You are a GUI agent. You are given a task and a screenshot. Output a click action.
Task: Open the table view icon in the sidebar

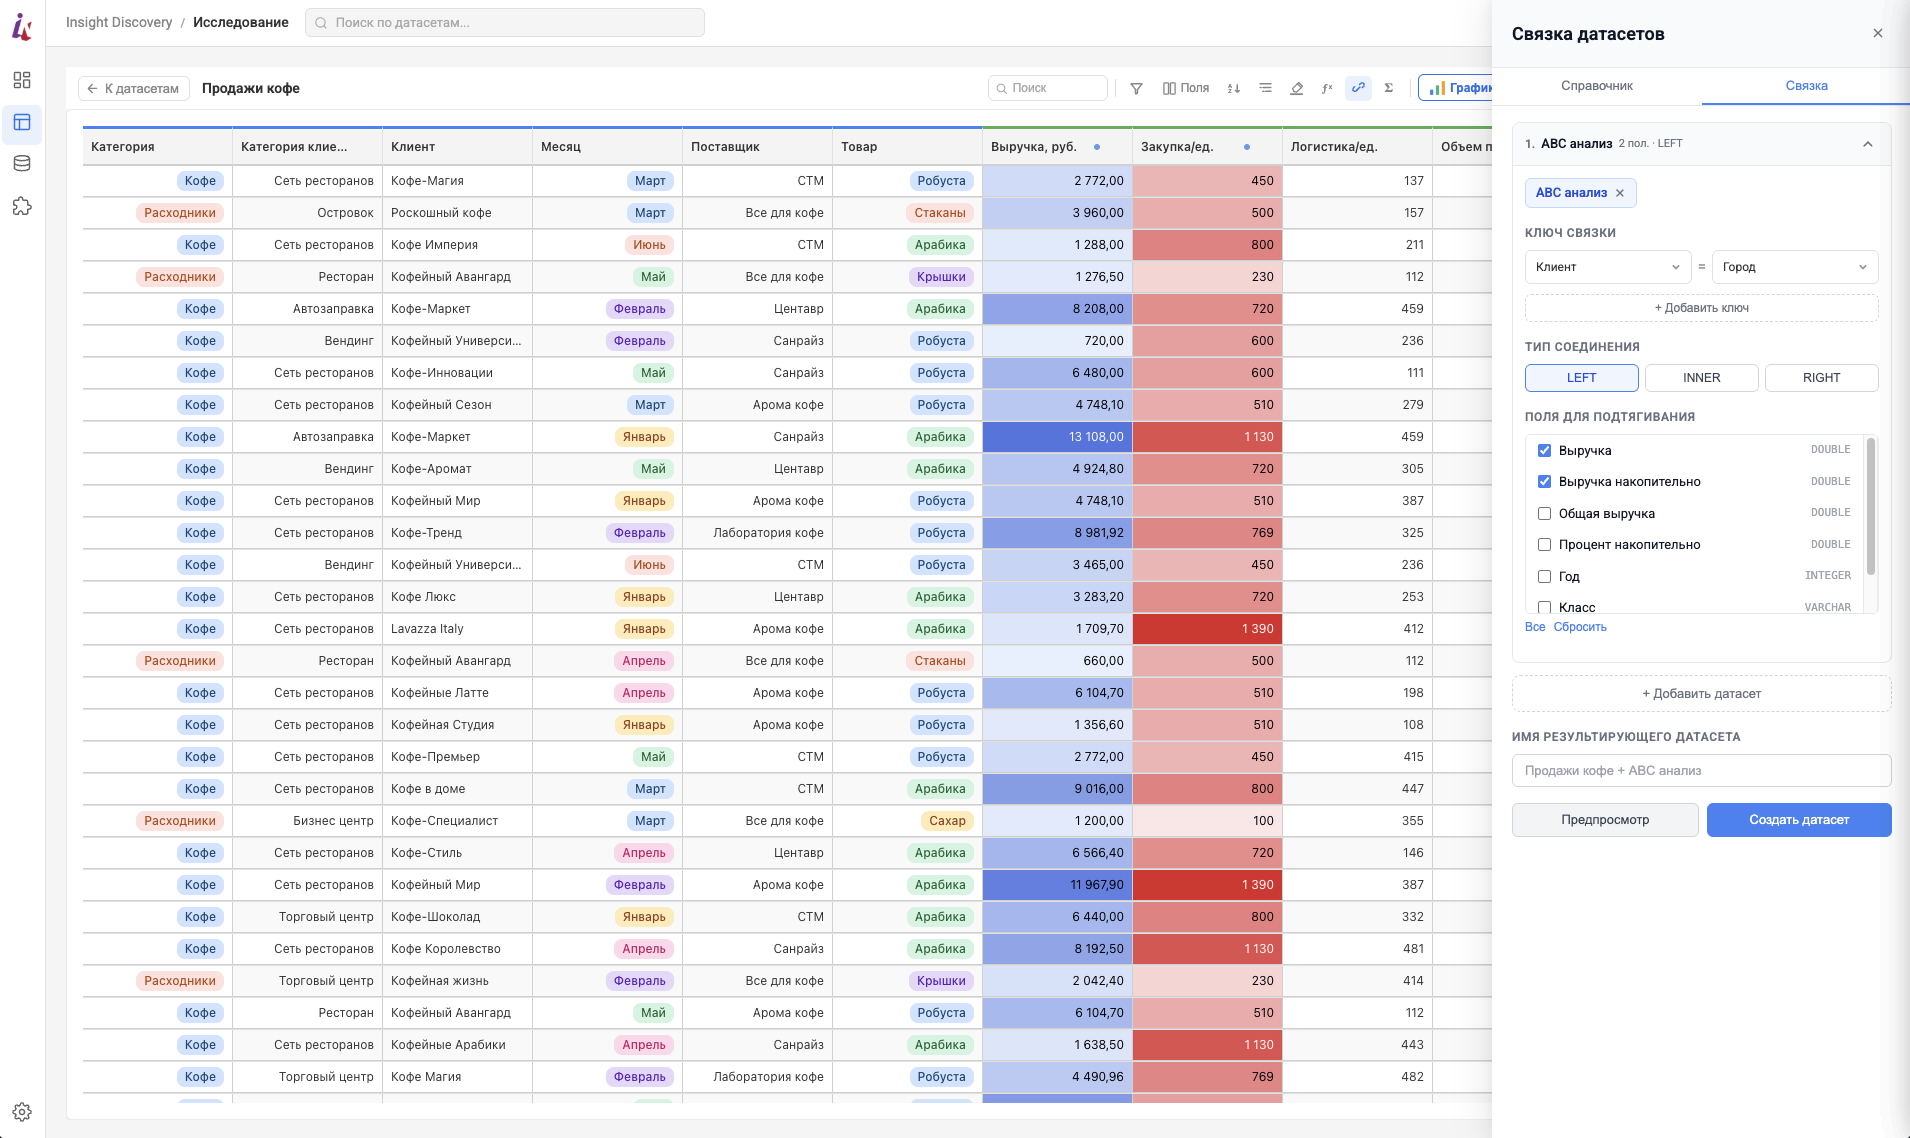coord(22,122)
